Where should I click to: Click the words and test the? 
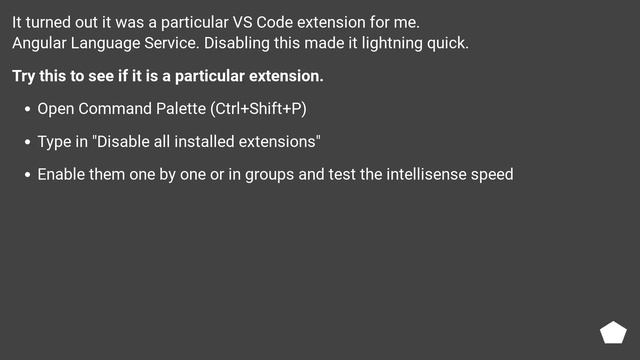[340, 175]
